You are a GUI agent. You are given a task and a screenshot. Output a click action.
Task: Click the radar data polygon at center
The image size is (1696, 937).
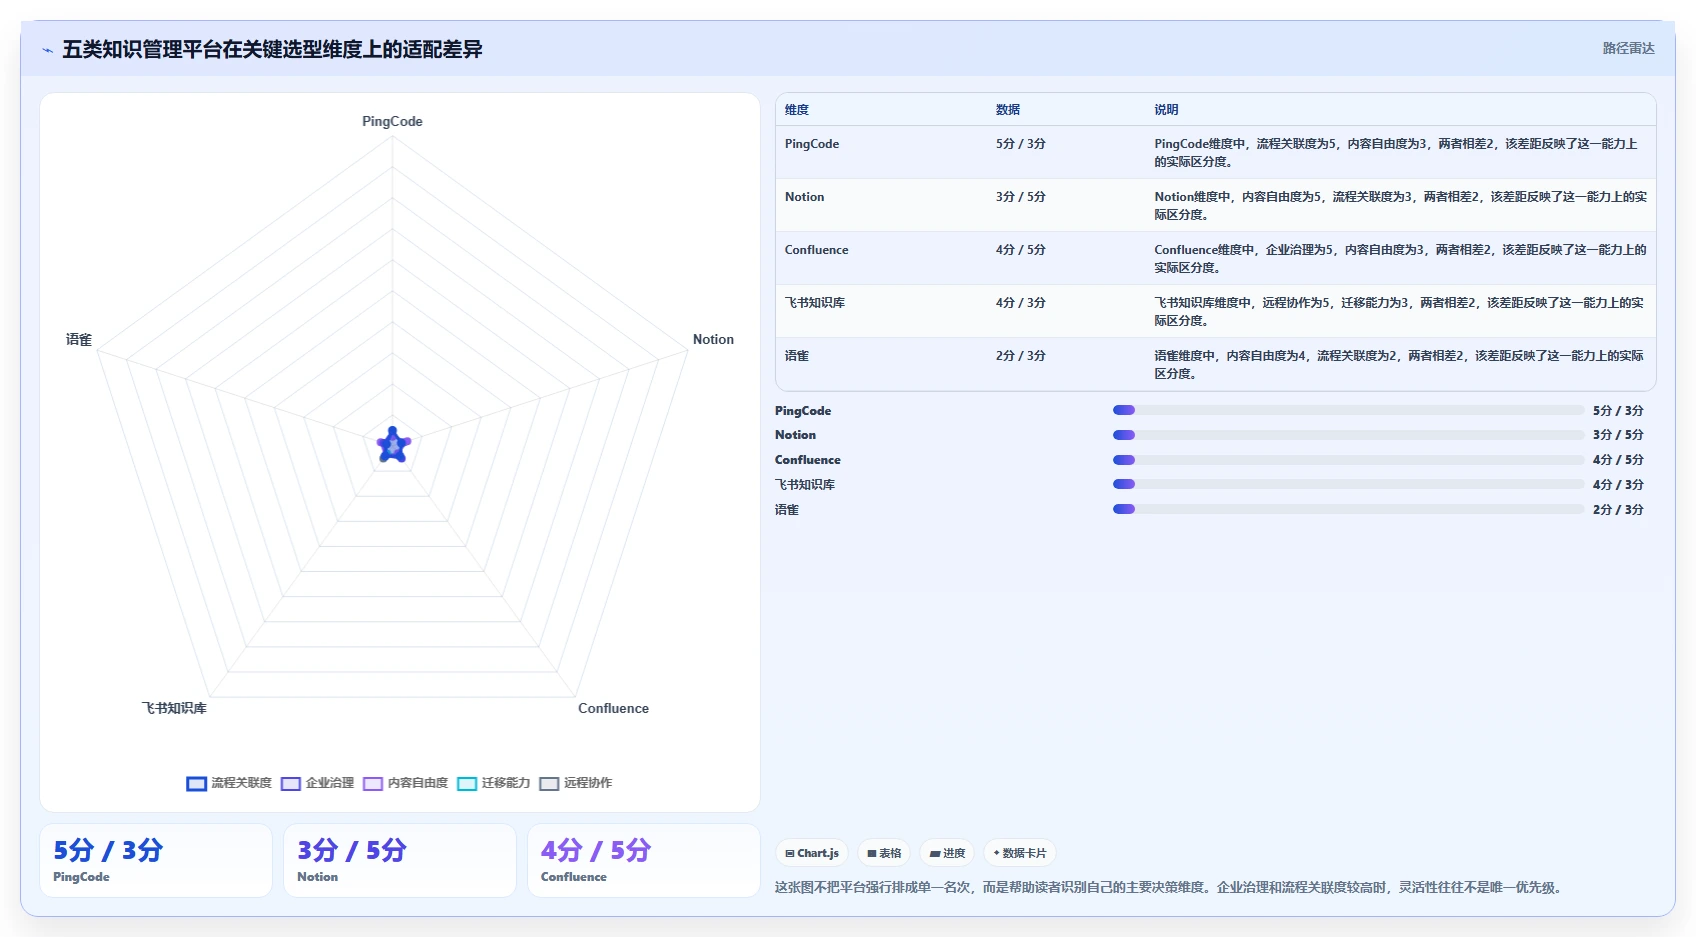tap(393, 445)
